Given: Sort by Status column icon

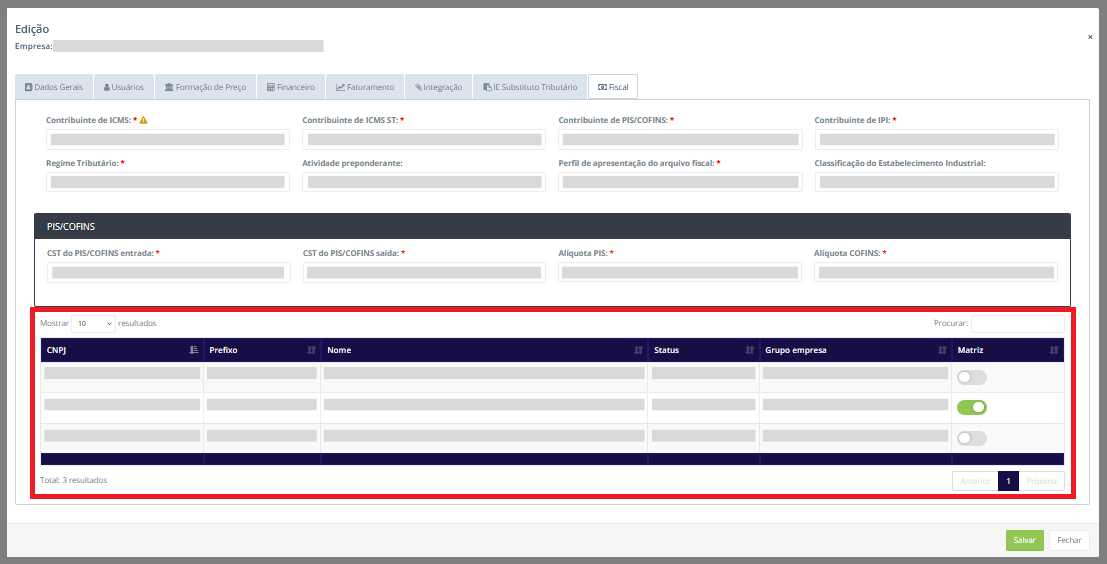Looking at the screenshot, I should [750, 351].
